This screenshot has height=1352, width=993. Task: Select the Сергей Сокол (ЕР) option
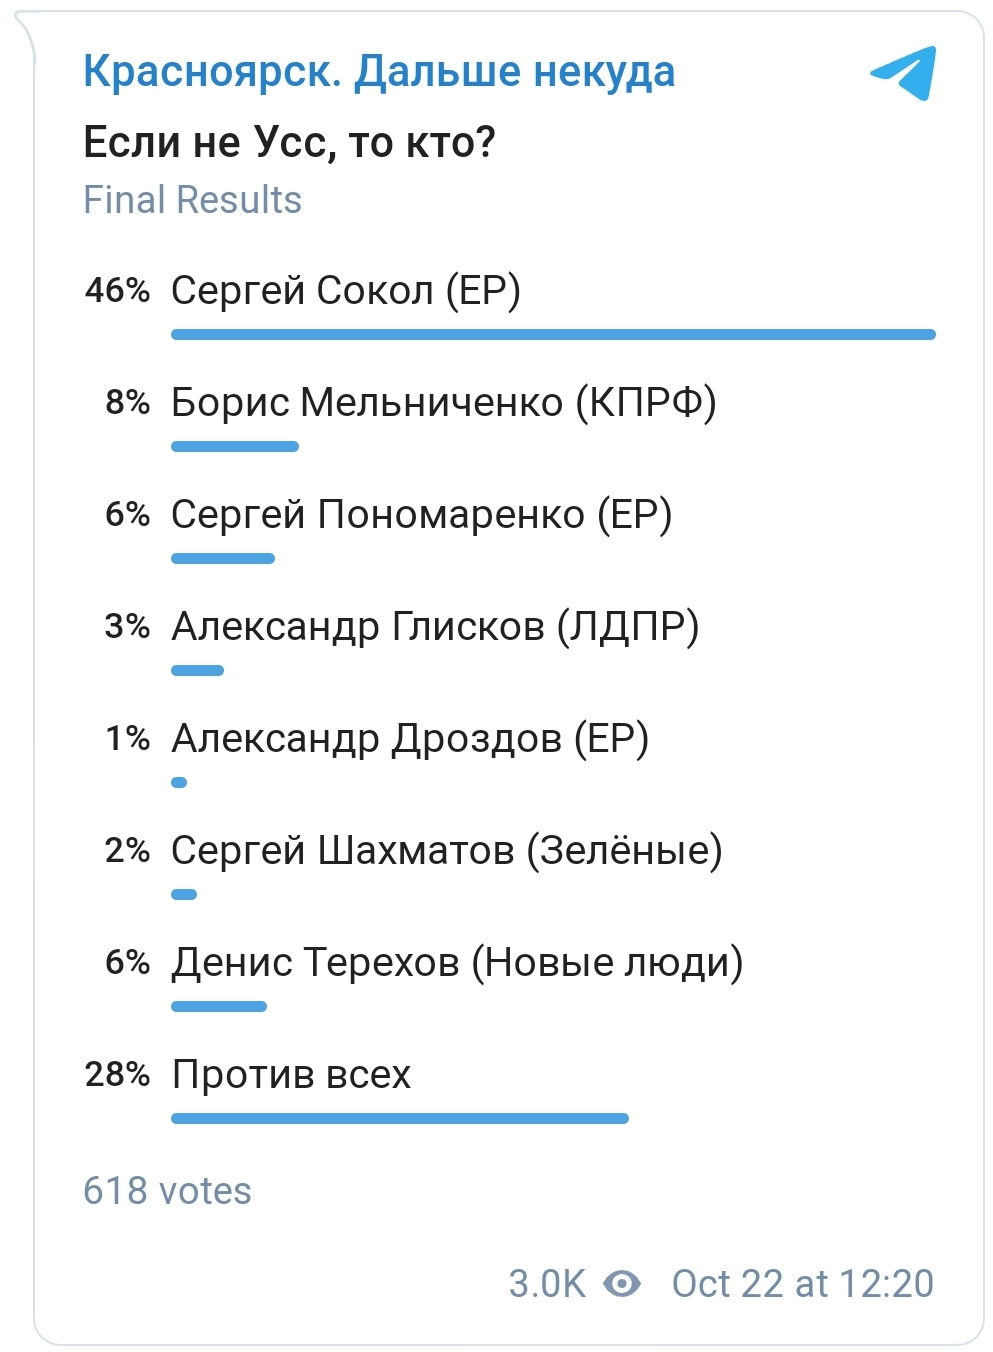345,291
